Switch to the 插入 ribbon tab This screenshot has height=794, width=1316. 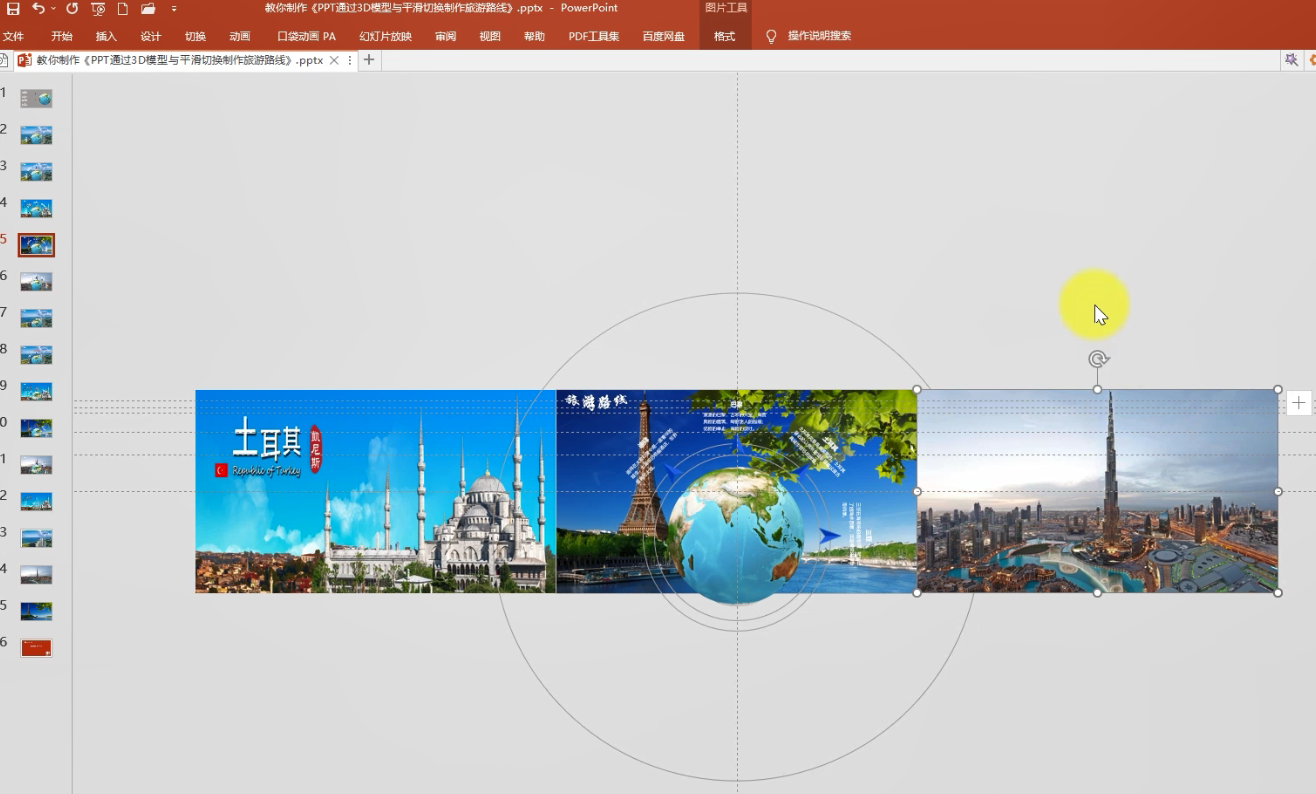coord(106,36)
